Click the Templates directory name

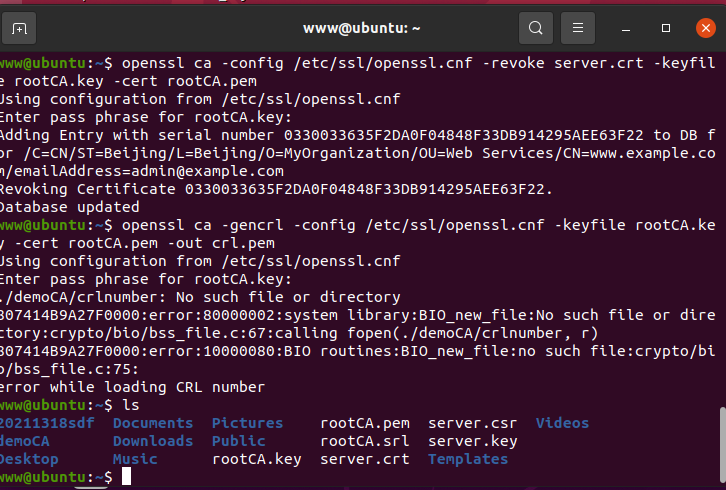tap(468, 459)
